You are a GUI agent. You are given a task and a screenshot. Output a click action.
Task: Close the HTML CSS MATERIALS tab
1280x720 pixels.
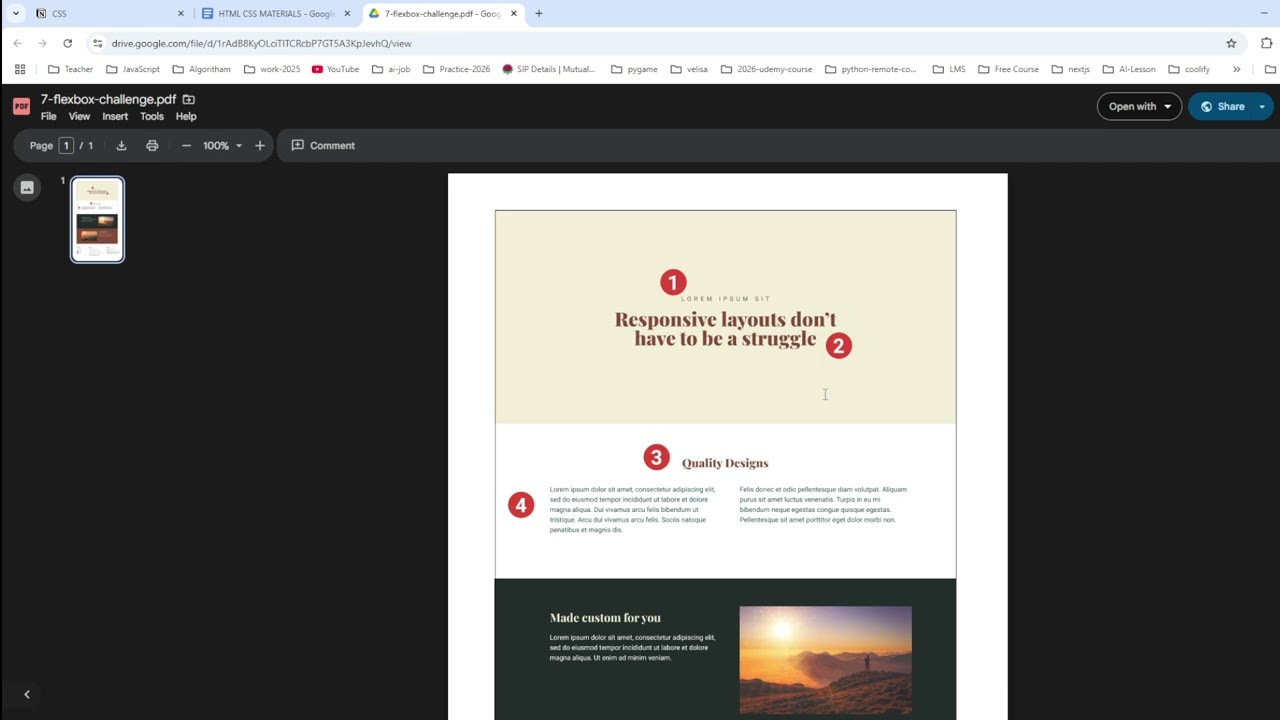[x=347, y=13]
